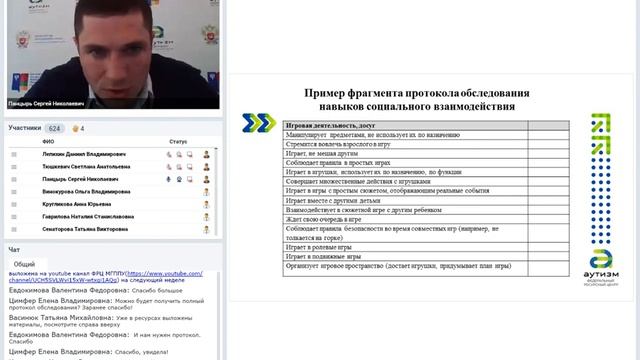This screenshot has height=360, width=640.
Task: Open the YouTube channel link in chat
Action: click(106, 277)
